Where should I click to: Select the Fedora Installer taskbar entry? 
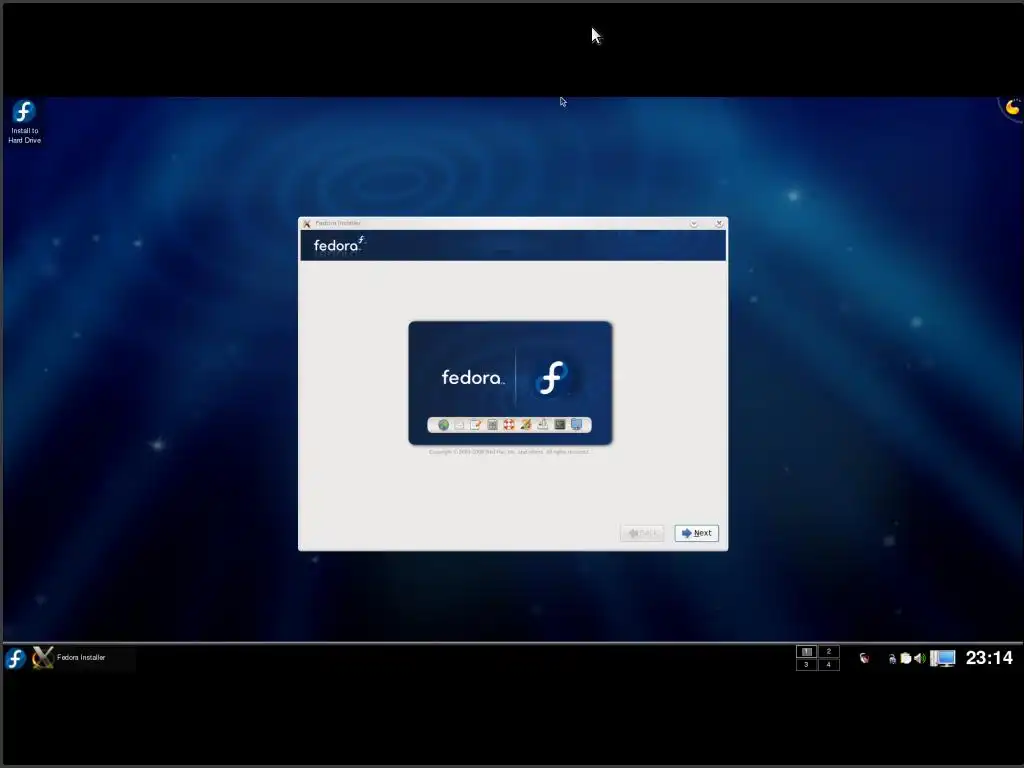[x=82, y=658]
